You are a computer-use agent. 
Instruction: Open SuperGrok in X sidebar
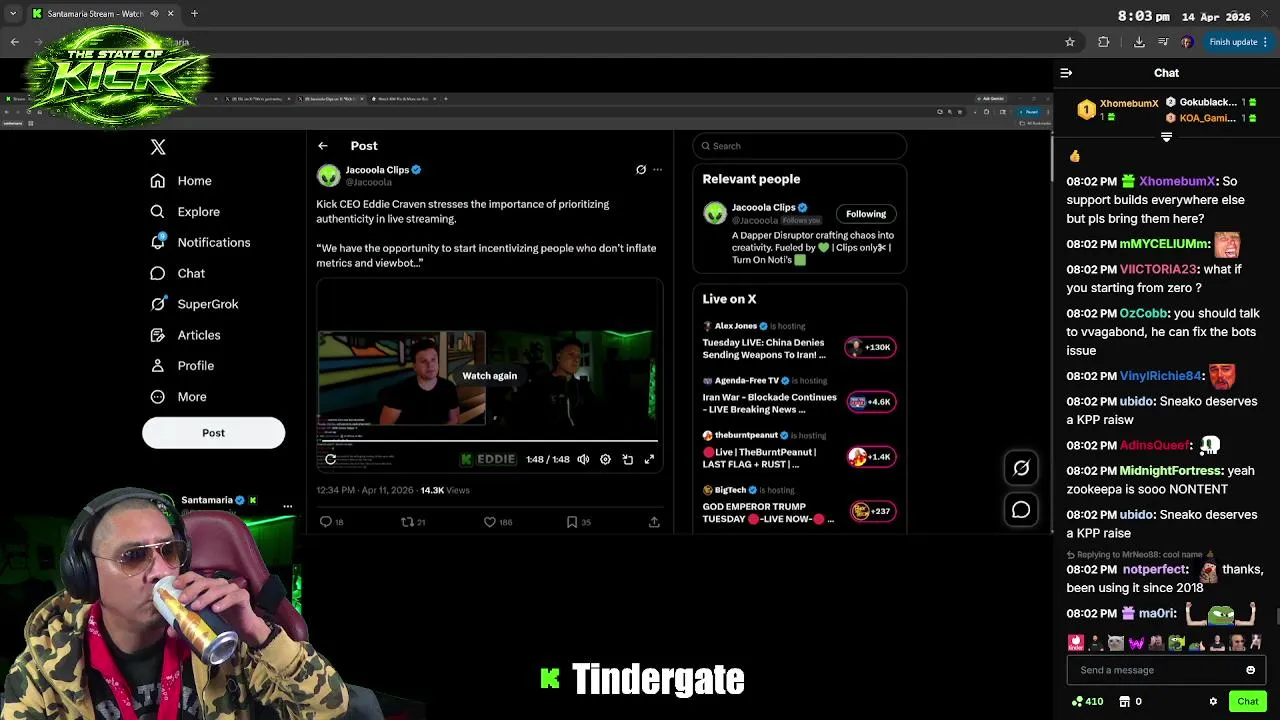[x=194, y=304]
